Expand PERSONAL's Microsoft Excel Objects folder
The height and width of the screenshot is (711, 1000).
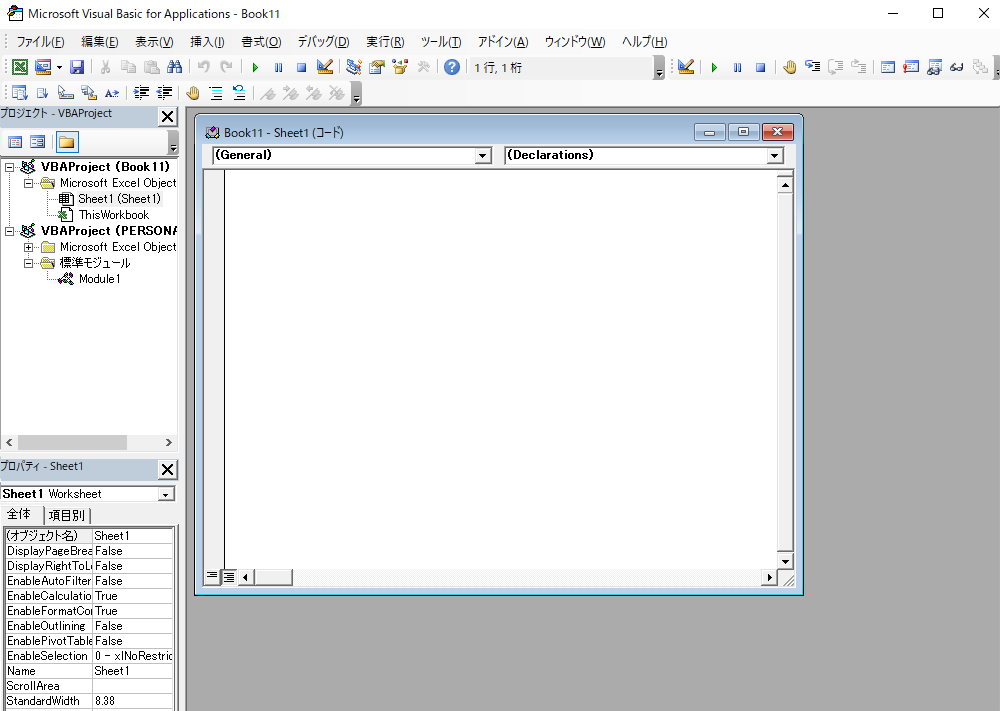[x=28, y=247]
